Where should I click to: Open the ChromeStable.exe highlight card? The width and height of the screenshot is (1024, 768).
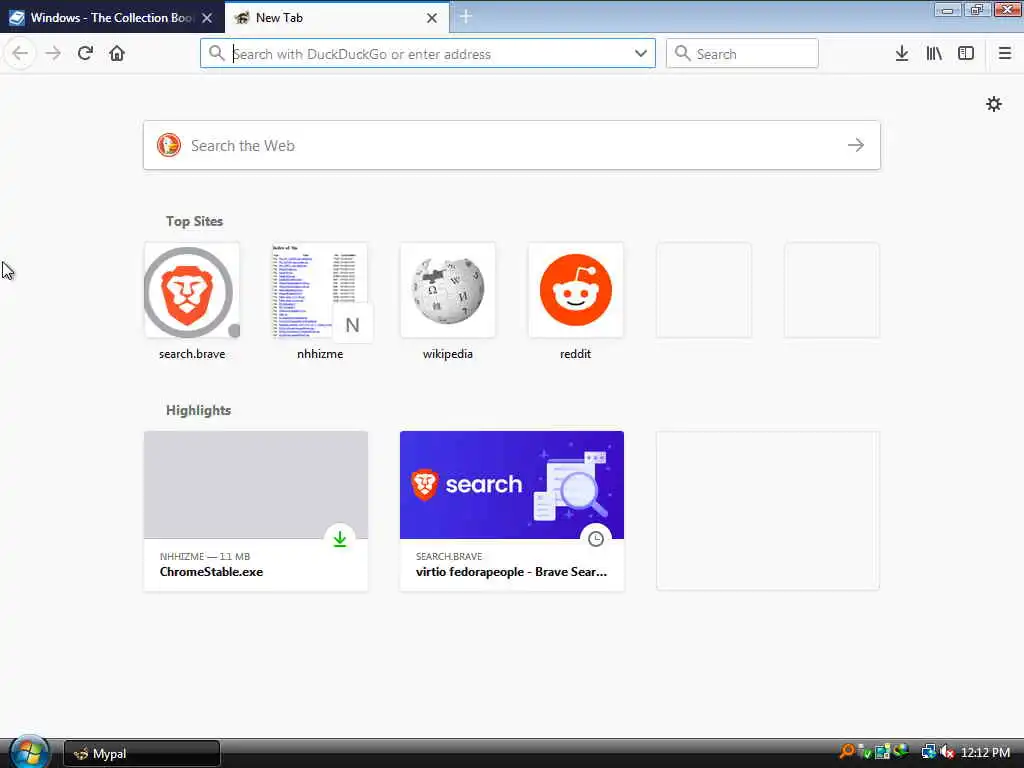pos(256,511)
